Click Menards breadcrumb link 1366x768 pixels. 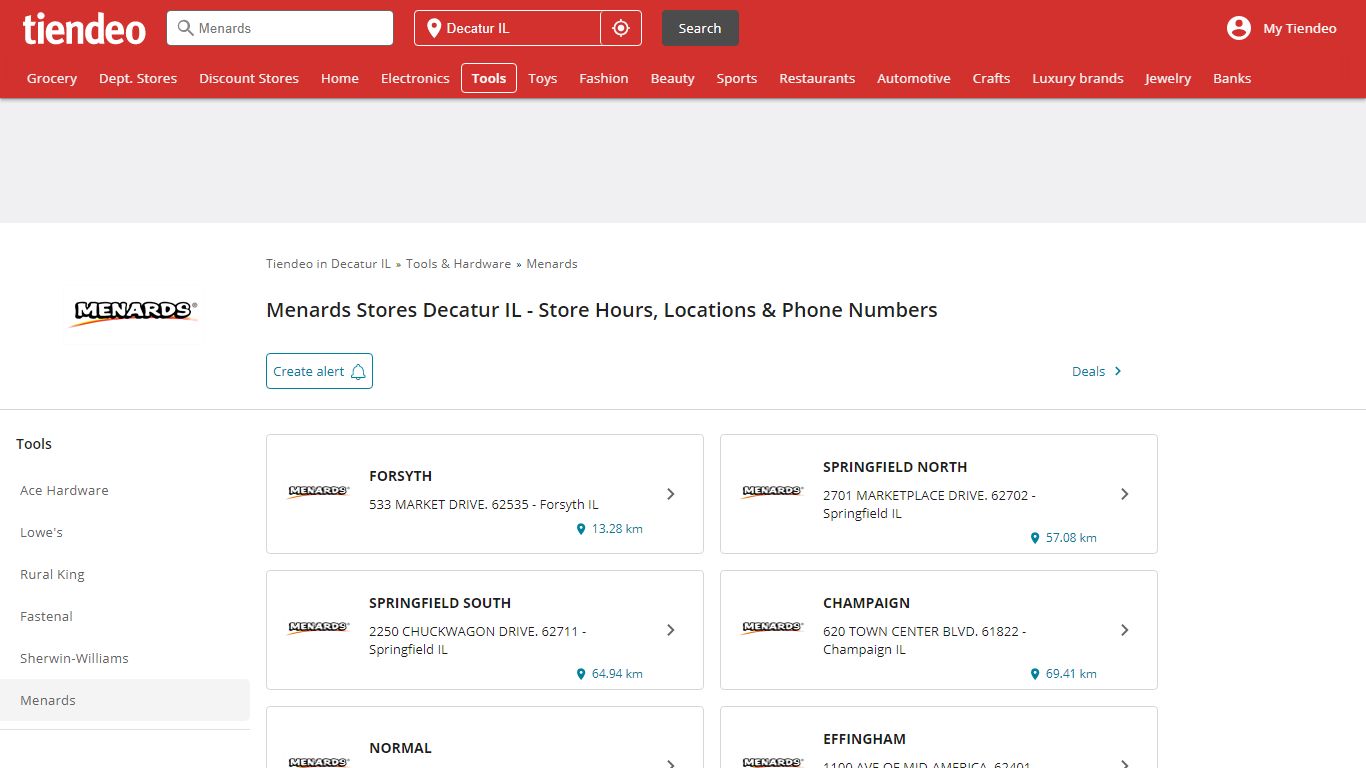[x=552, y=264]
